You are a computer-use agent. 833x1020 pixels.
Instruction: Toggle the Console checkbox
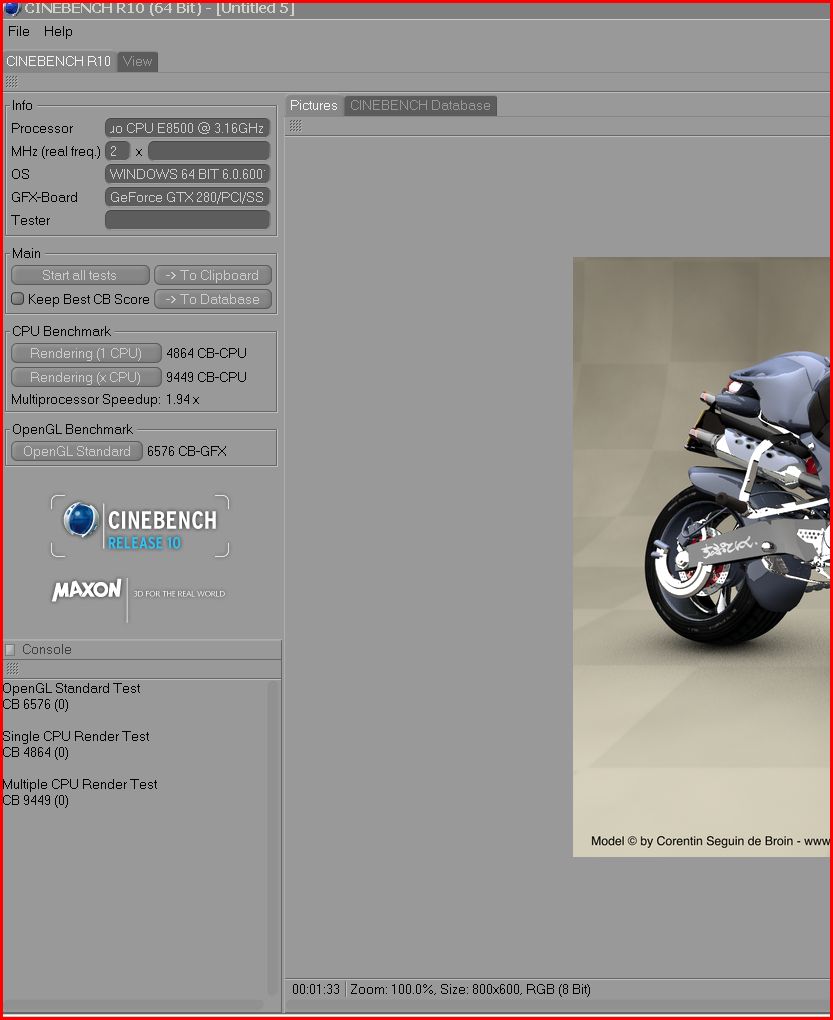[x=10, y=649]
